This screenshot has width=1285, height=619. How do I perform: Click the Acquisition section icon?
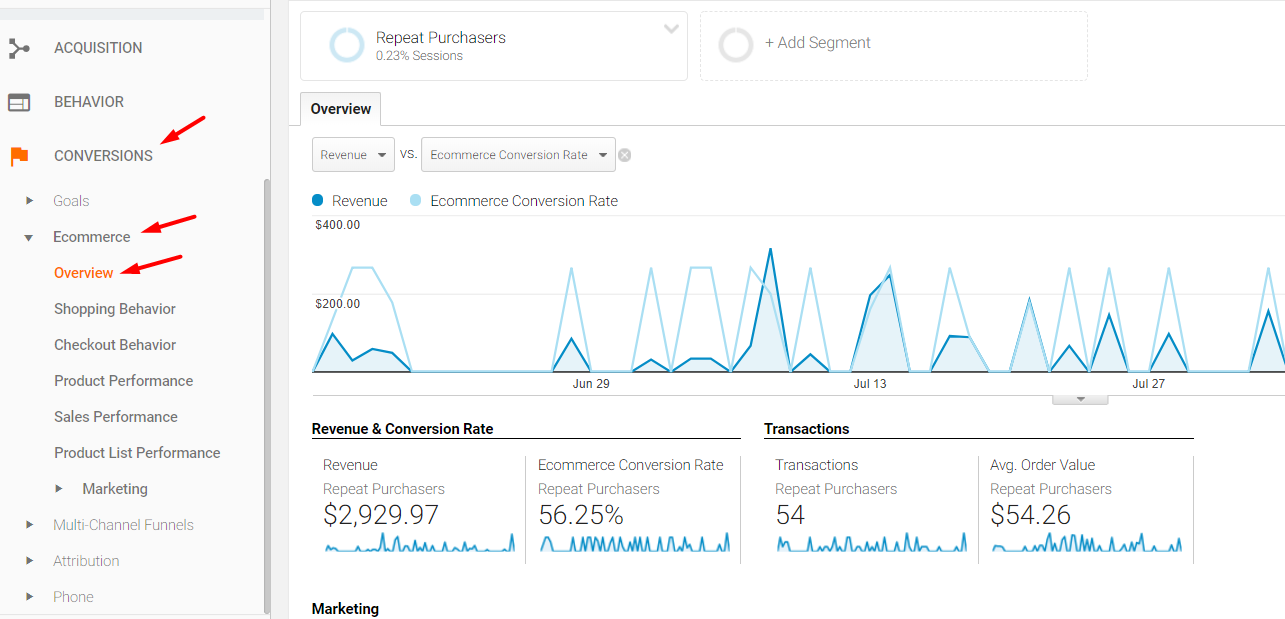point(19,48)
